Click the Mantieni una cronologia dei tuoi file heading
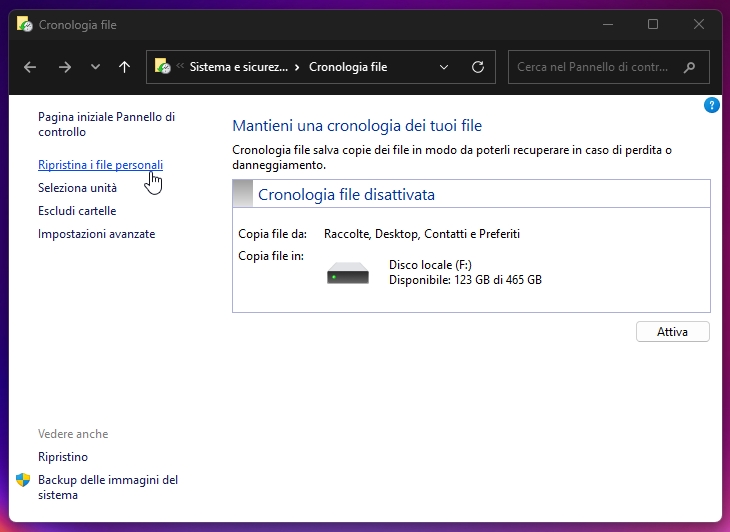This screenshot has height=532, width=730. pos(357,126)
